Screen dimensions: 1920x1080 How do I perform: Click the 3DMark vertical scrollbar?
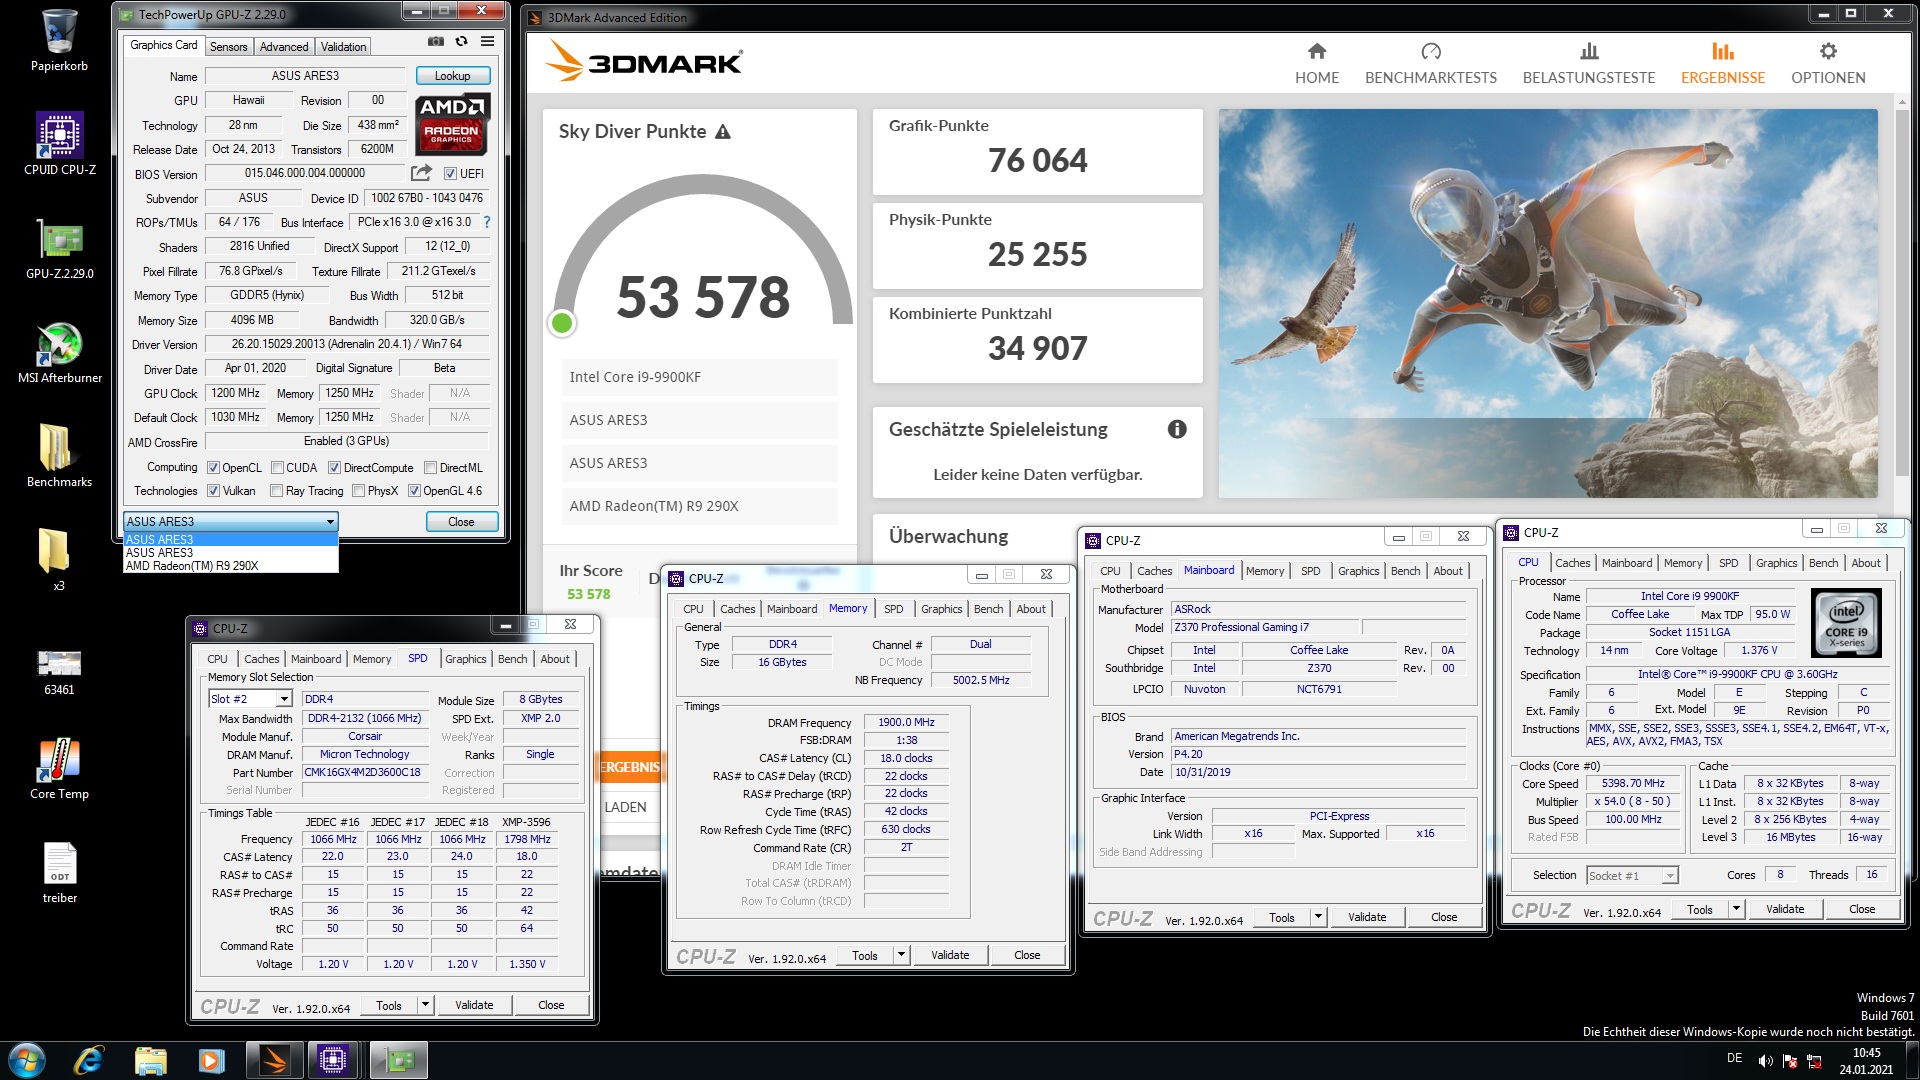tap(1902, 290)
